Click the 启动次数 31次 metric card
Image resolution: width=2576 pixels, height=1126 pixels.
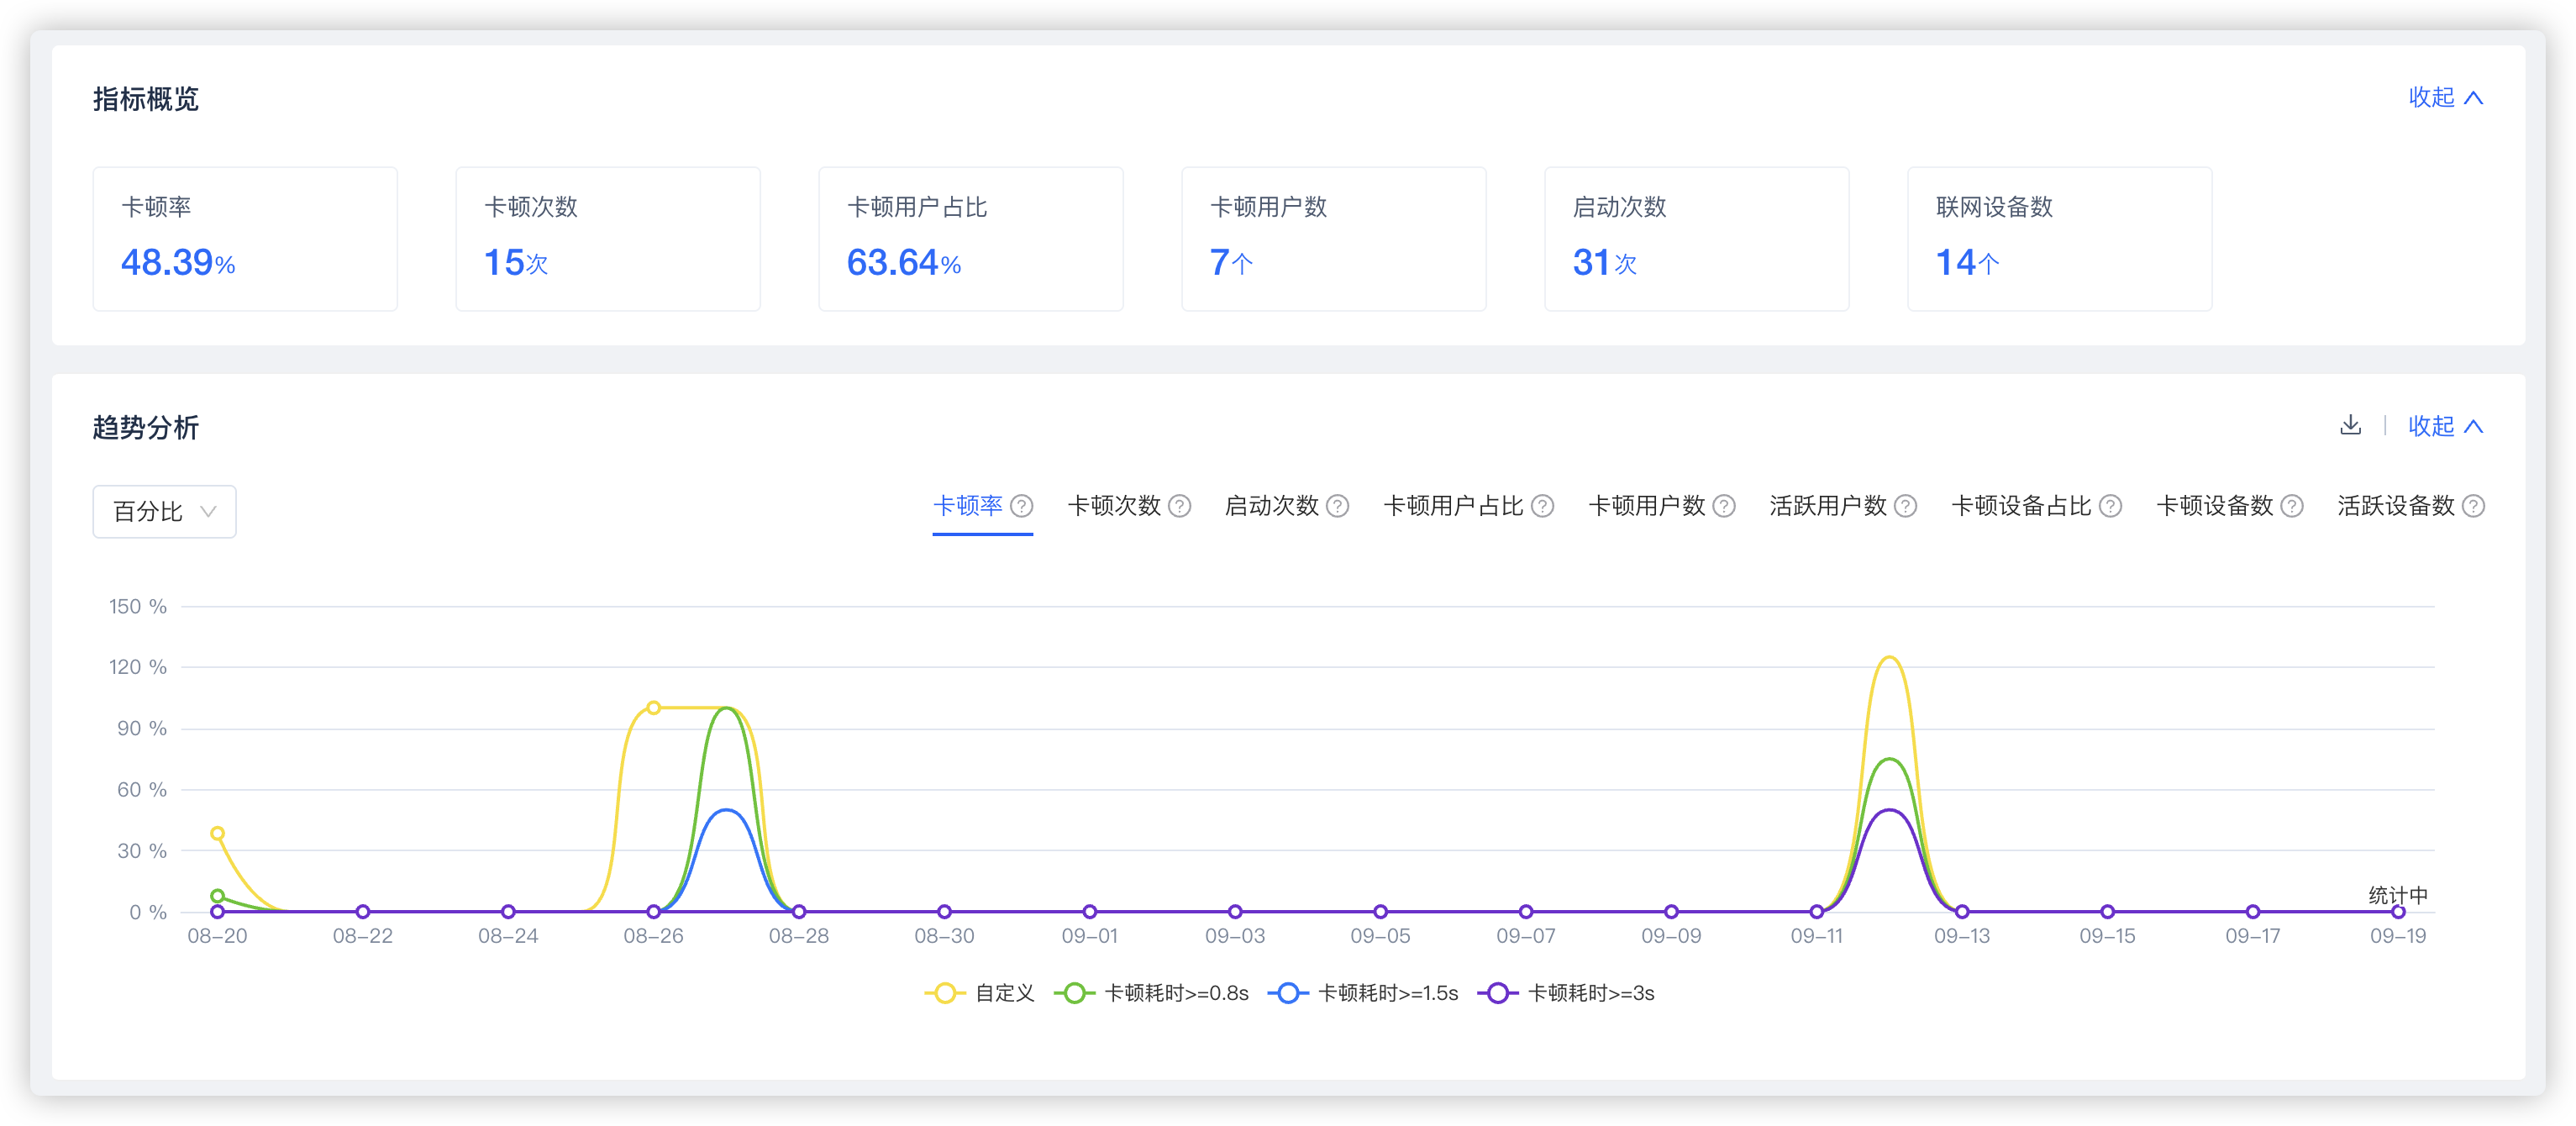[1696, 239]
